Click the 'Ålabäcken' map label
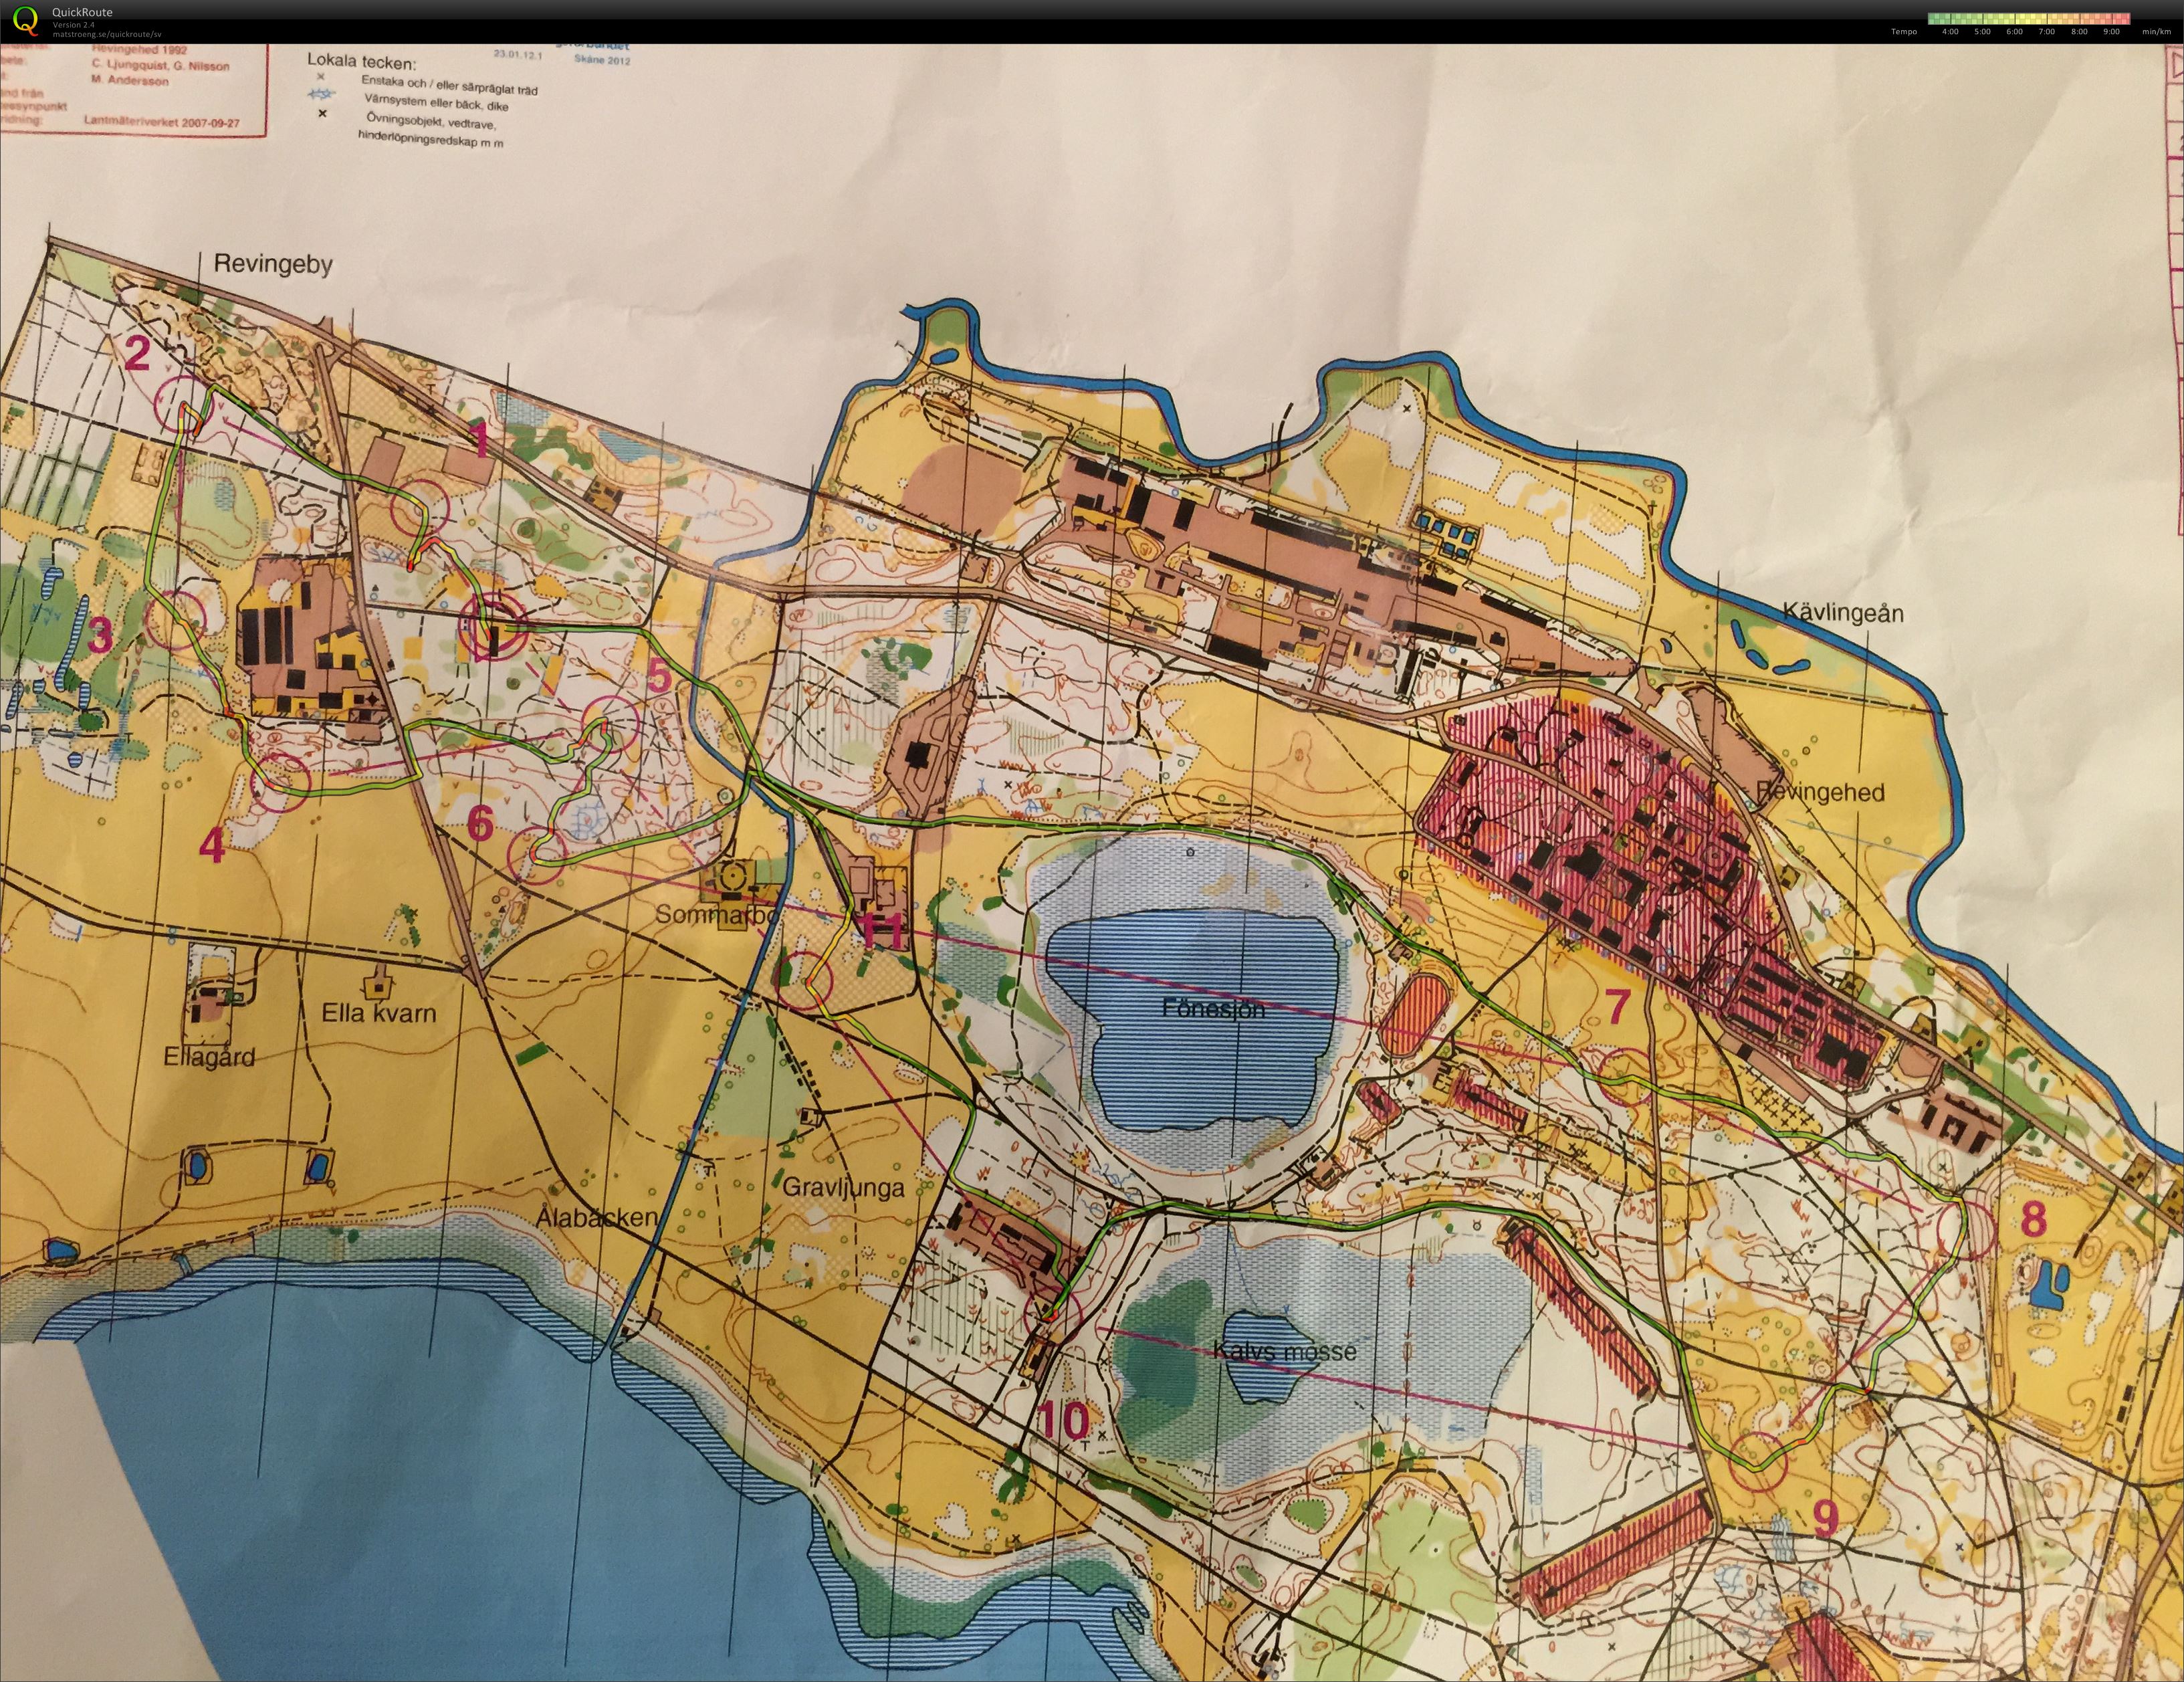Screen dimensions: 2184x1682 click(x=597, y=1217)
